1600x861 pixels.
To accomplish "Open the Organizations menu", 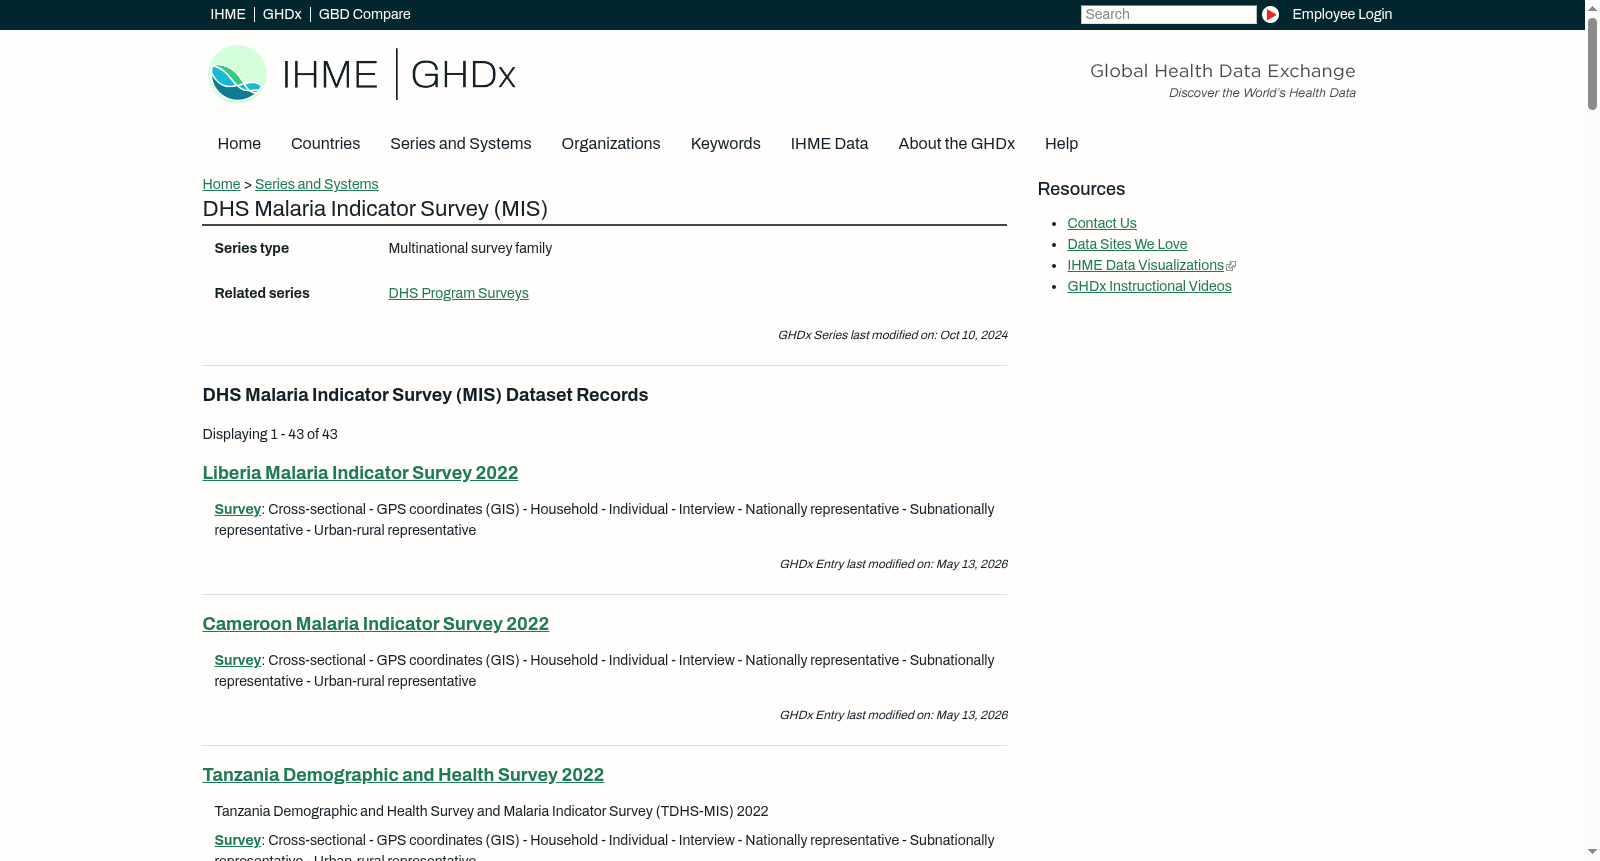I will pos(611,144).
